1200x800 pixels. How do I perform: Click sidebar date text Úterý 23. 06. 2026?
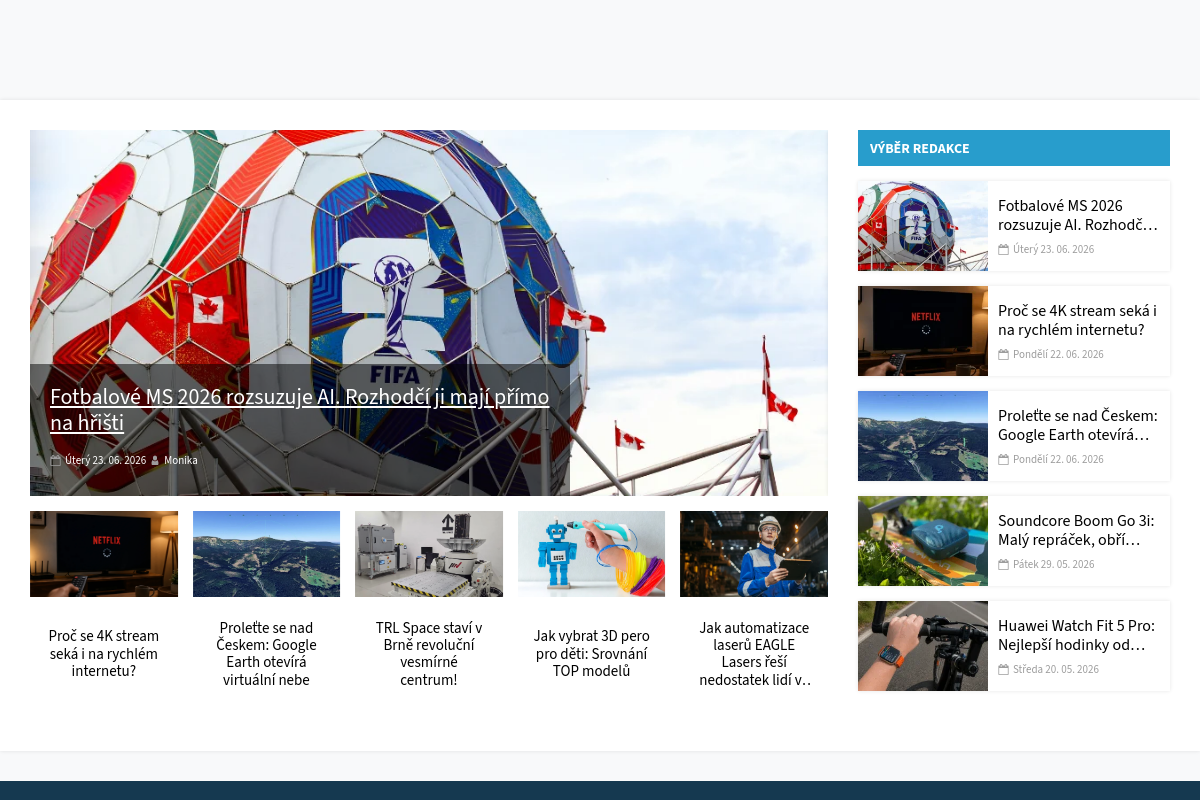pos(1053,250)
